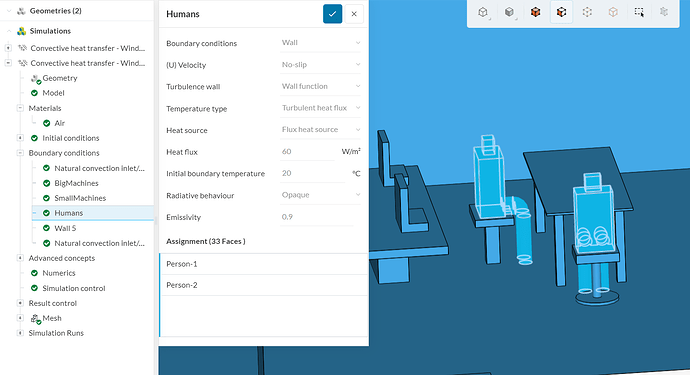The height and width of the screenshot is (375, 690).
Task: Open the Heat source dropdown
Action: coord(321,129)
